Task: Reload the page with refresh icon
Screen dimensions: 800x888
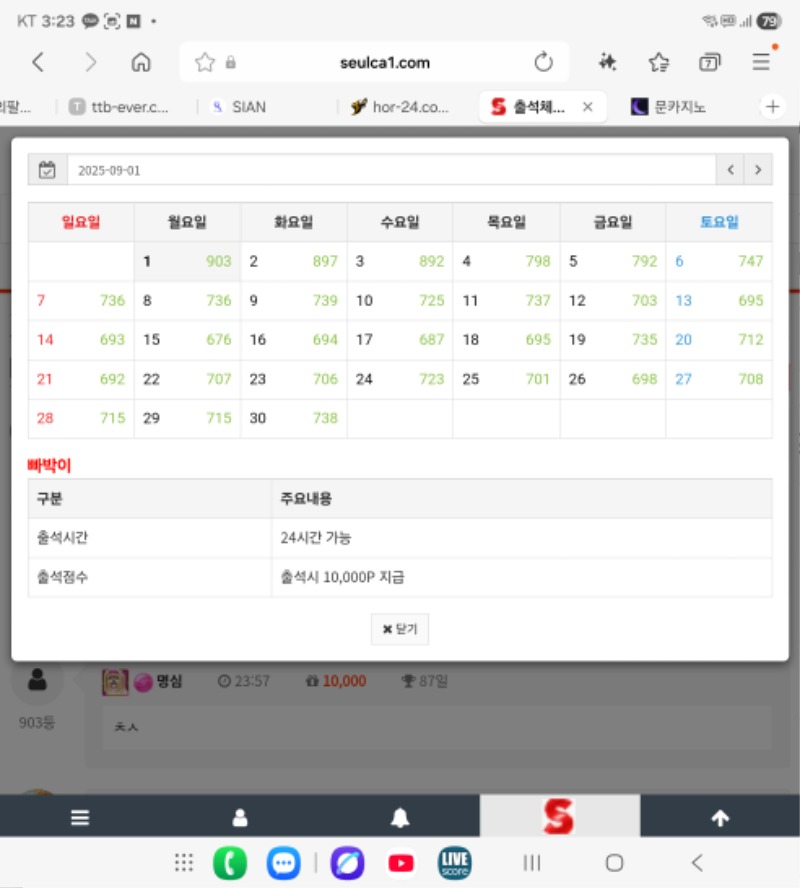Action: [543, 62]
